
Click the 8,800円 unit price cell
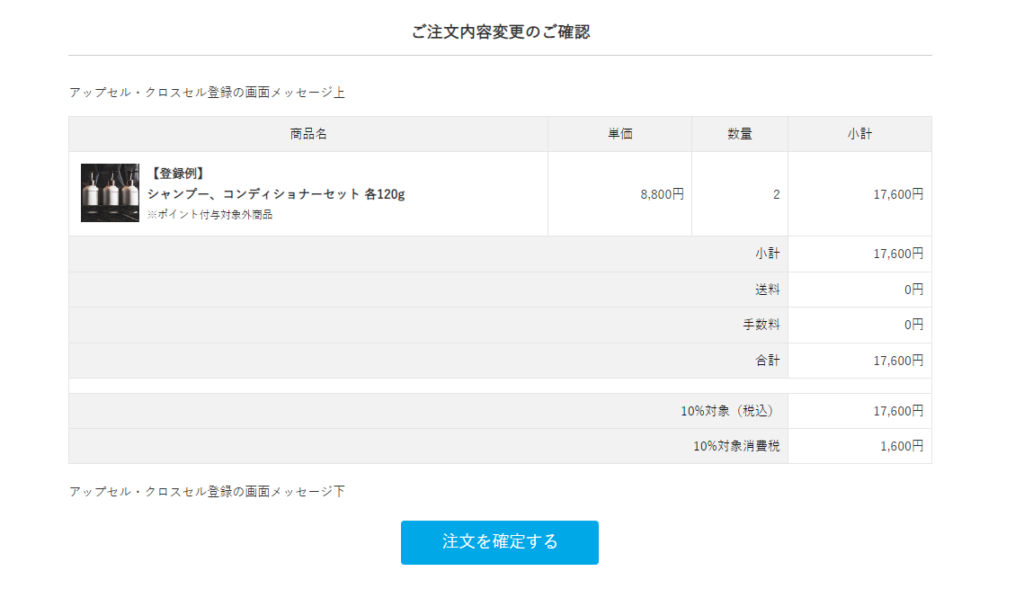pos(662,194)
